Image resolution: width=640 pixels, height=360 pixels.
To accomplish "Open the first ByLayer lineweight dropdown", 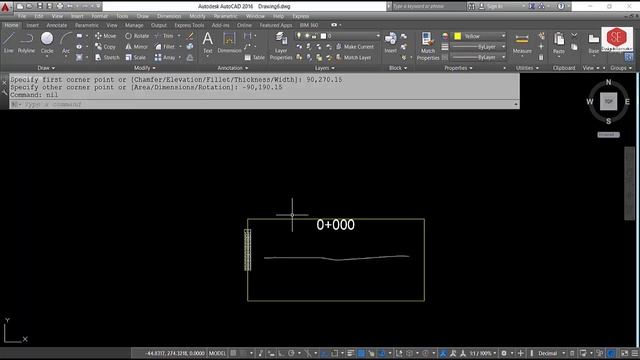I will (478, 47).
